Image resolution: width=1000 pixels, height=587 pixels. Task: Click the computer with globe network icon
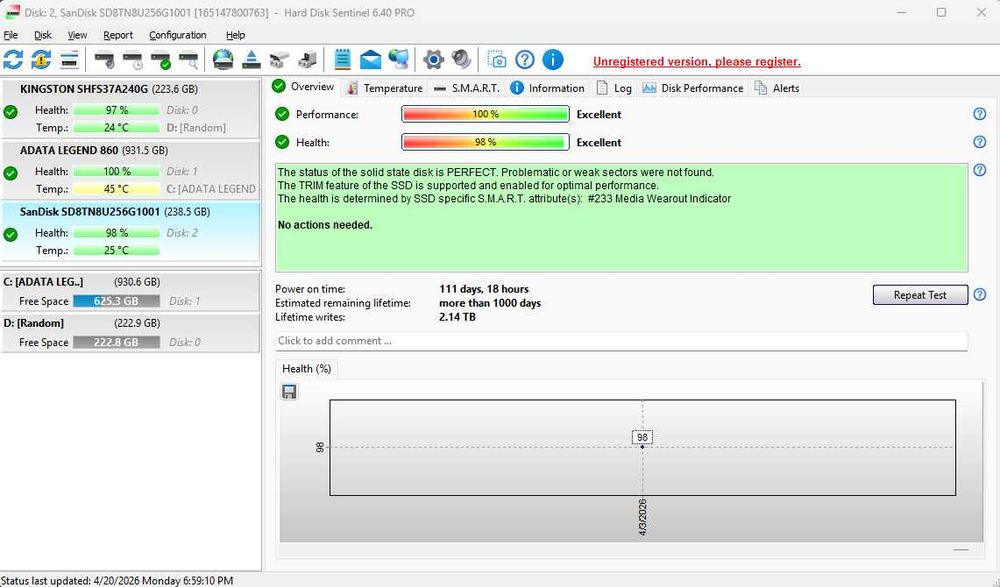point(399,60)
